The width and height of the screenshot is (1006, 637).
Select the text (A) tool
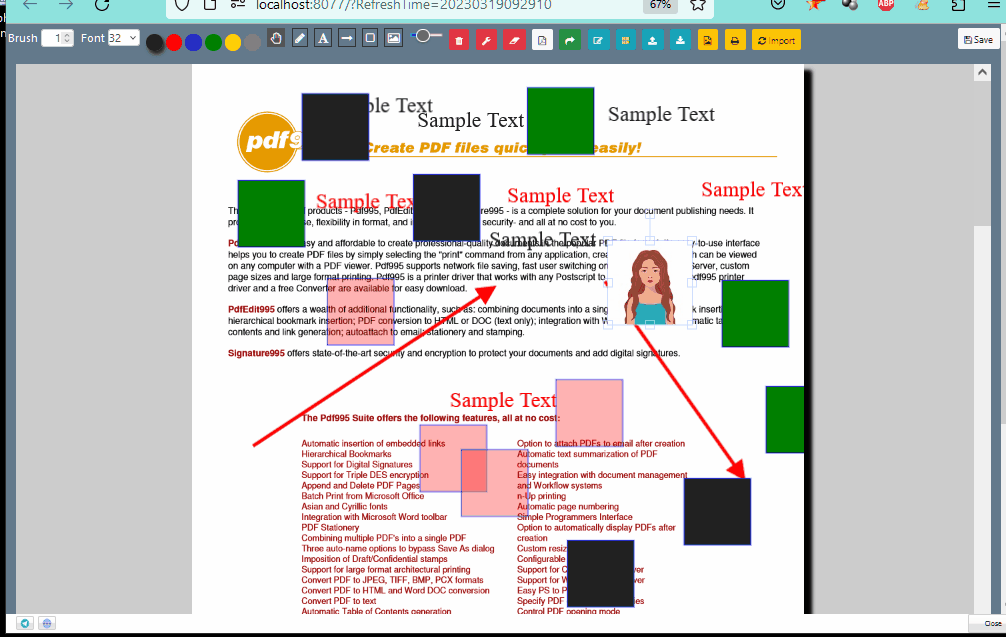[x=323, y=38]
